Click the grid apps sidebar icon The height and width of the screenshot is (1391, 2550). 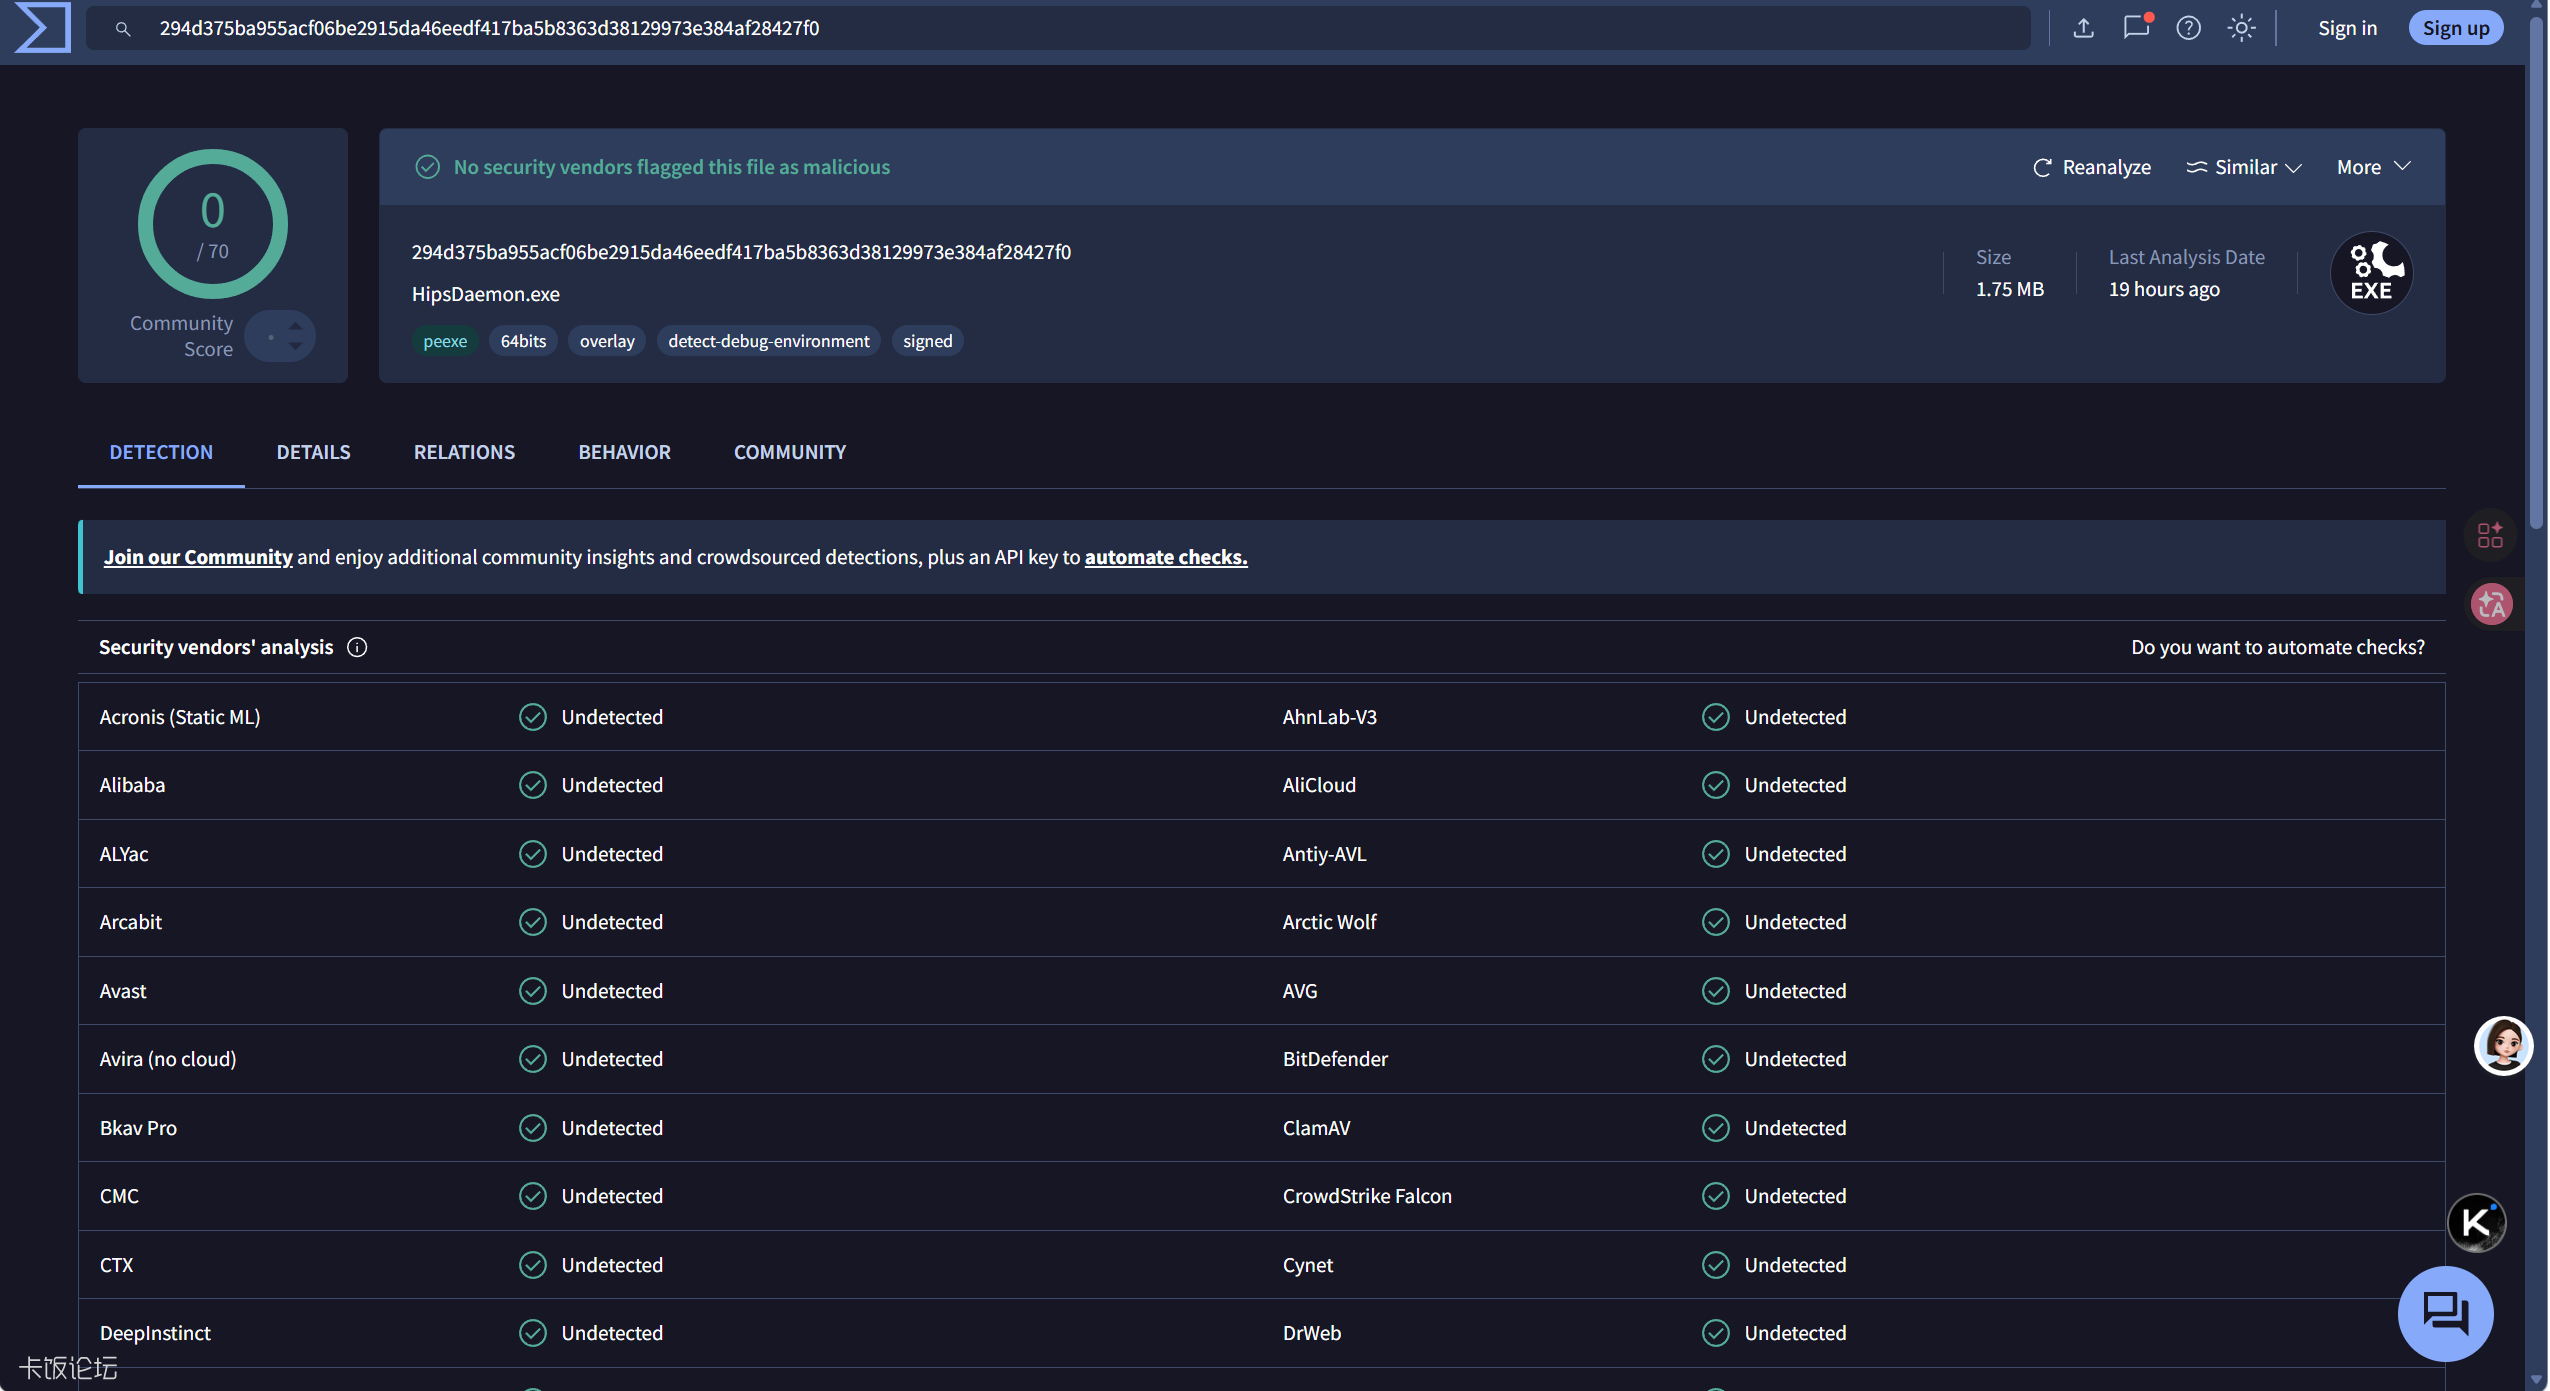click(2490, 535)
